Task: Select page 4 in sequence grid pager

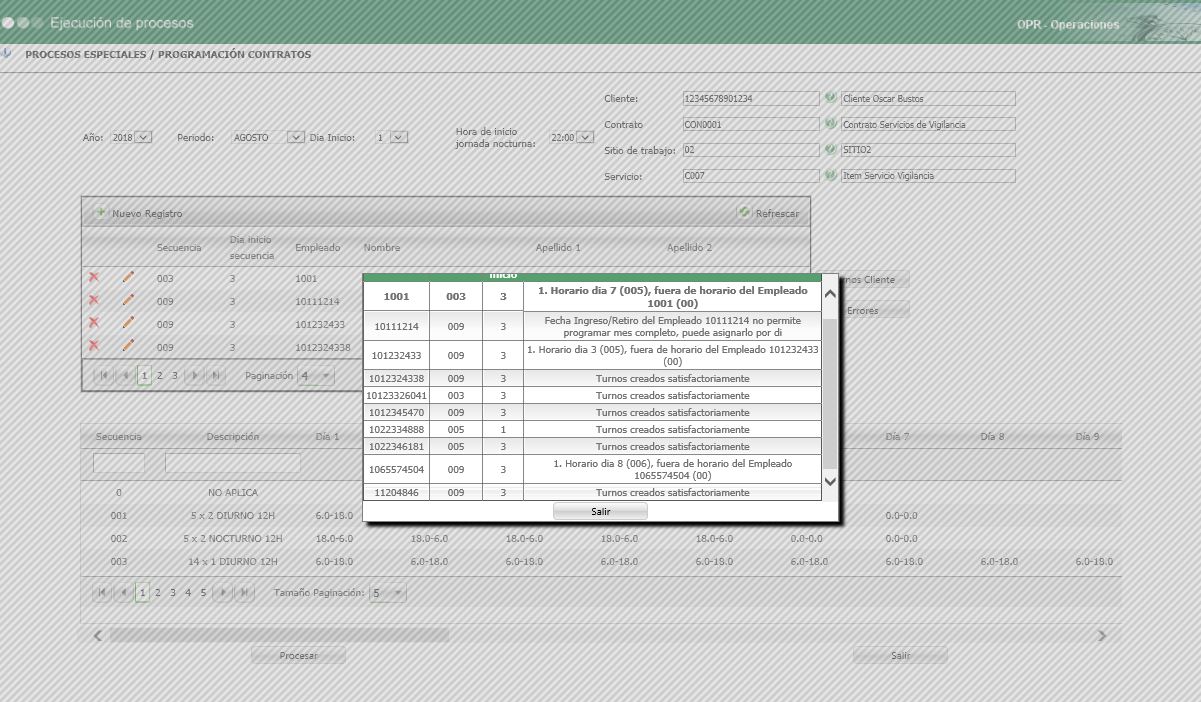Action: click(x=188, y=593)
